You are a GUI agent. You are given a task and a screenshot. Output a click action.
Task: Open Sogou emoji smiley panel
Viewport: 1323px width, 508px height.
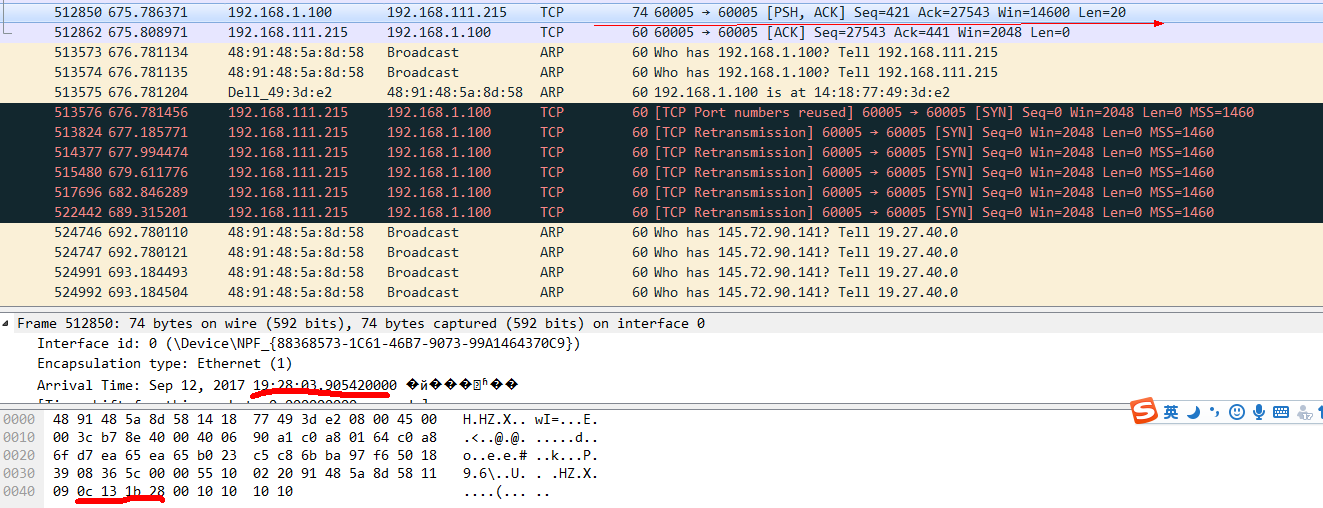1236,412
